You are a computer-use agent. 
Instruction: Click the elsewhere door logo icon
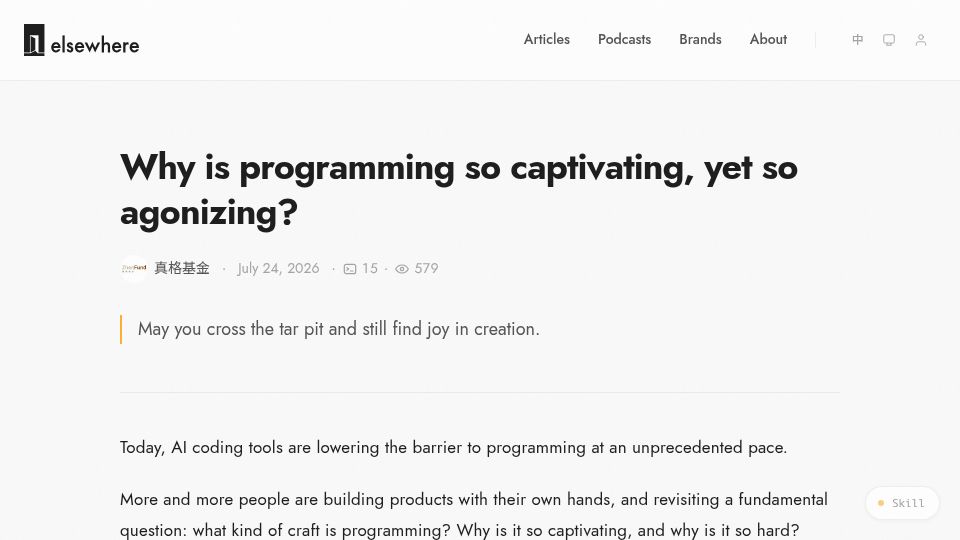pyautogui.click(x=34, y=40)
